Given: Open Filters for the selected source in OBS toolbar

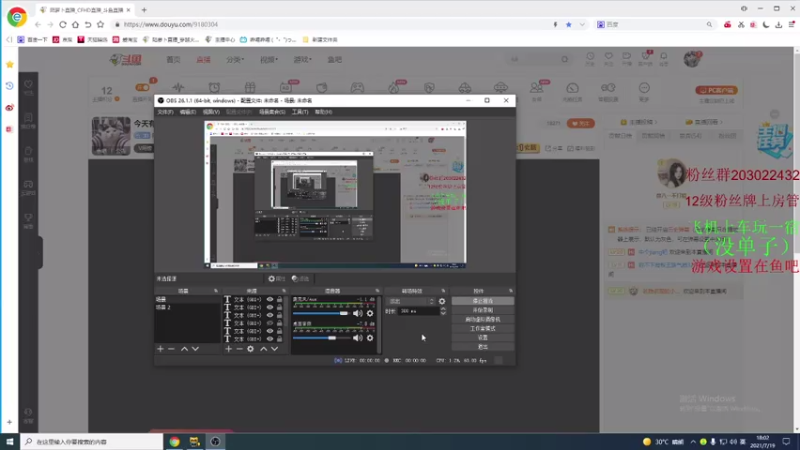Looking at the screenshot, I should tap(301, 279).
